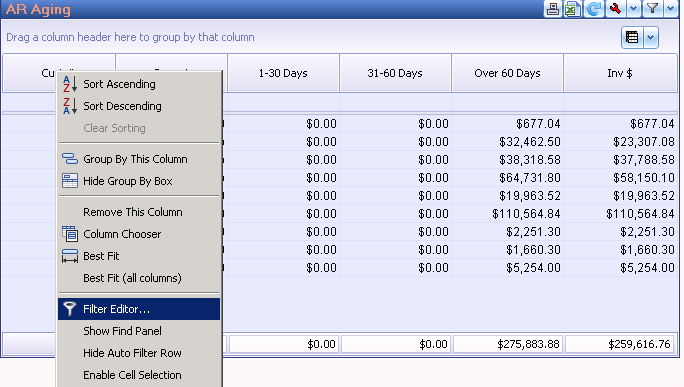Export the grid with the Excel icon

coord(572,9)
